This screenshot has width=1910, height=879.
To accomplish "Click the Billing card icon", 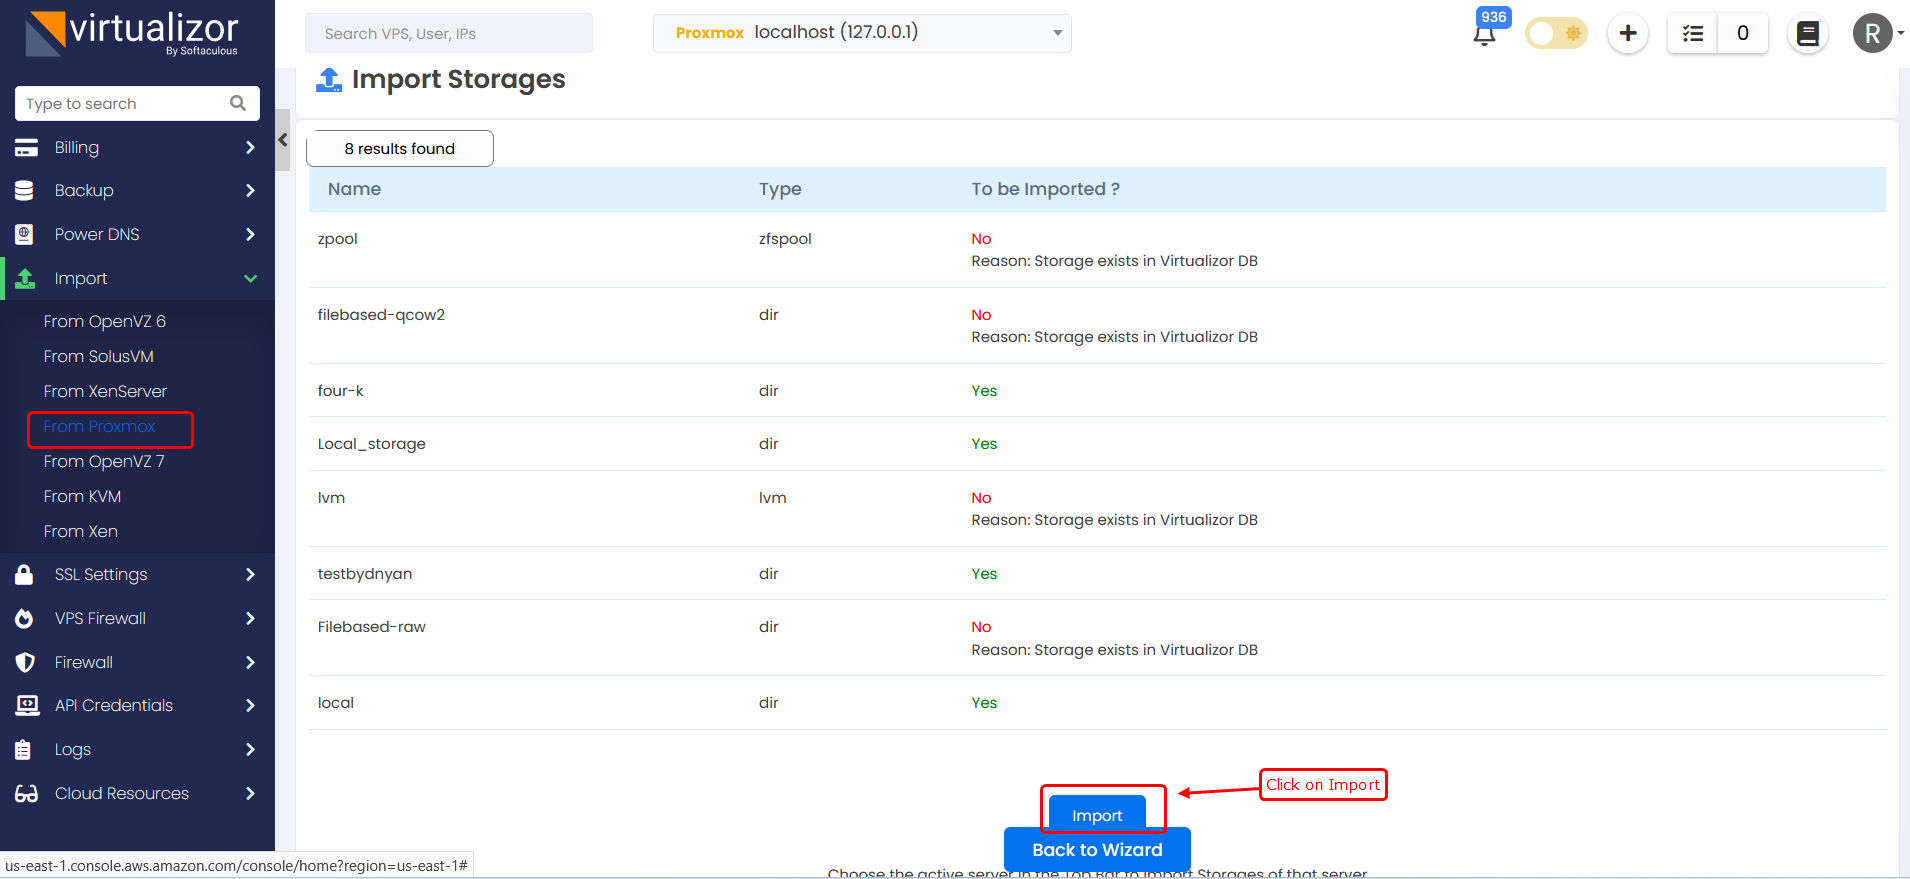I will [x=26, y=148].
